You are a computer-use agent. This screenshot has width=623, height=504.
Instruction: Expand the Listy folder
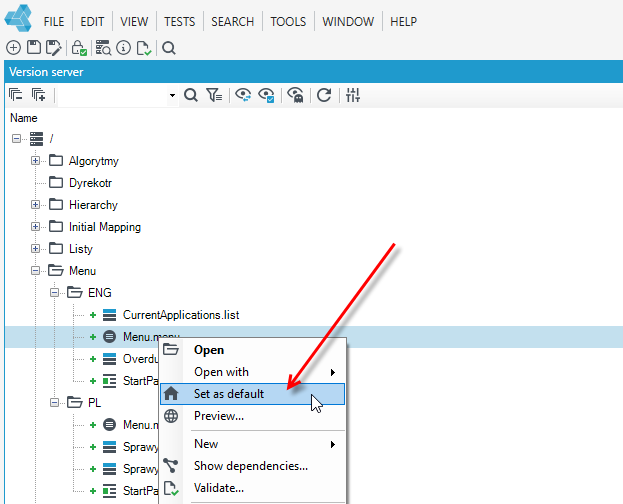click(35, 249)
